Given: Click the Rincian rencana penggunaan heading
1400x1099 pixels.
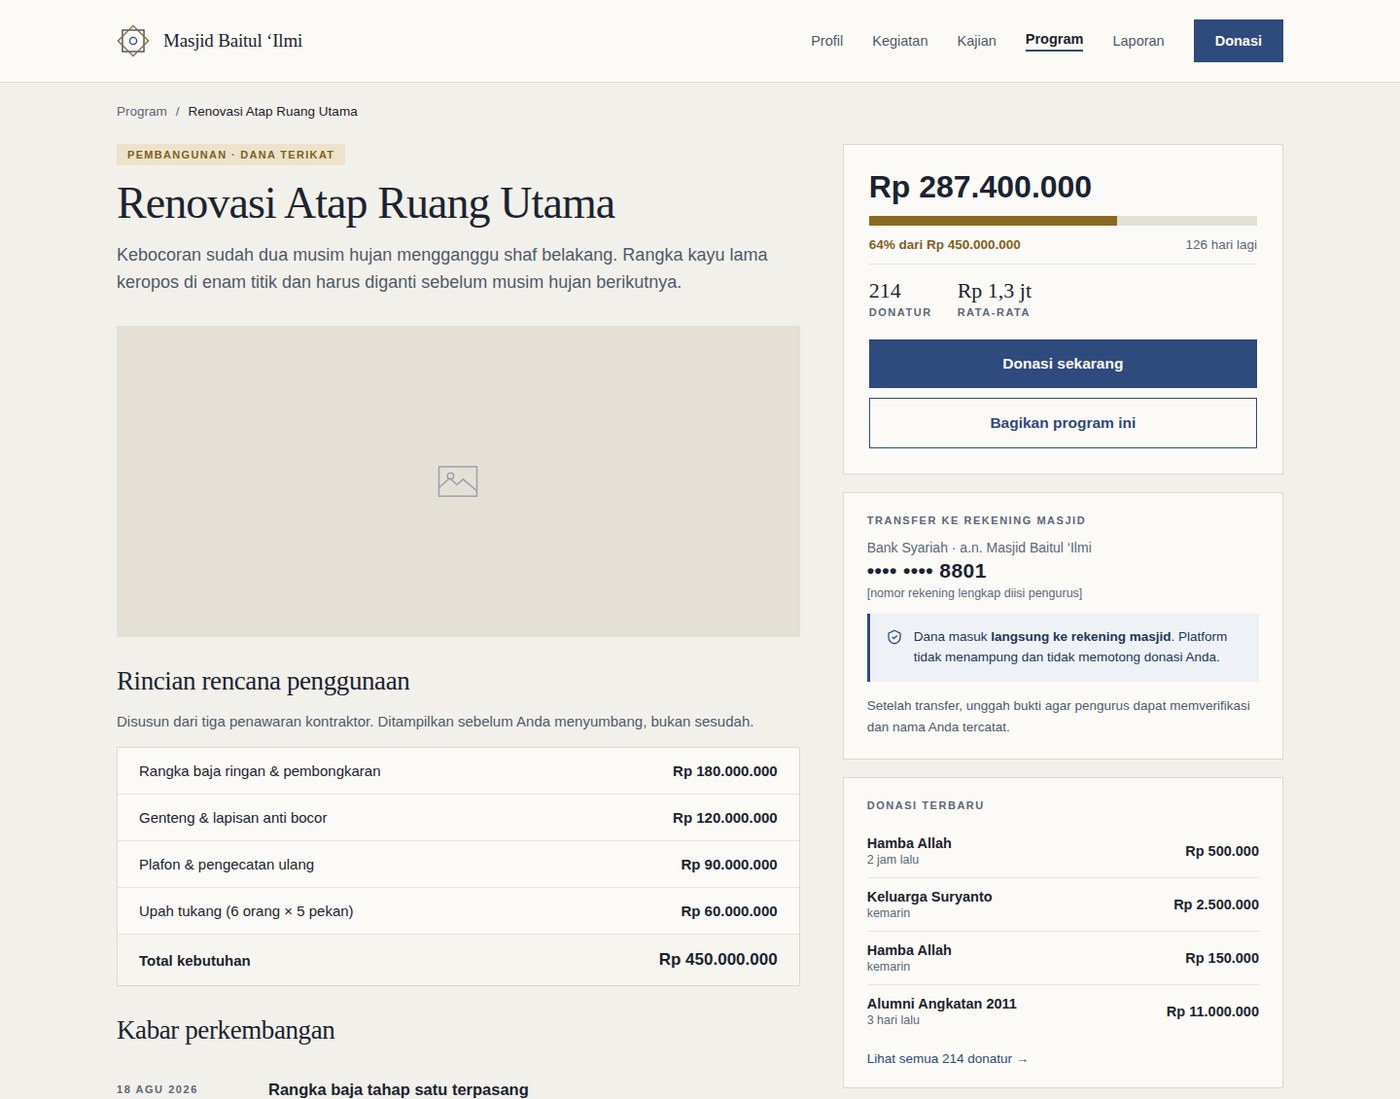Looking at the screenshot, I should click(263, 681).
